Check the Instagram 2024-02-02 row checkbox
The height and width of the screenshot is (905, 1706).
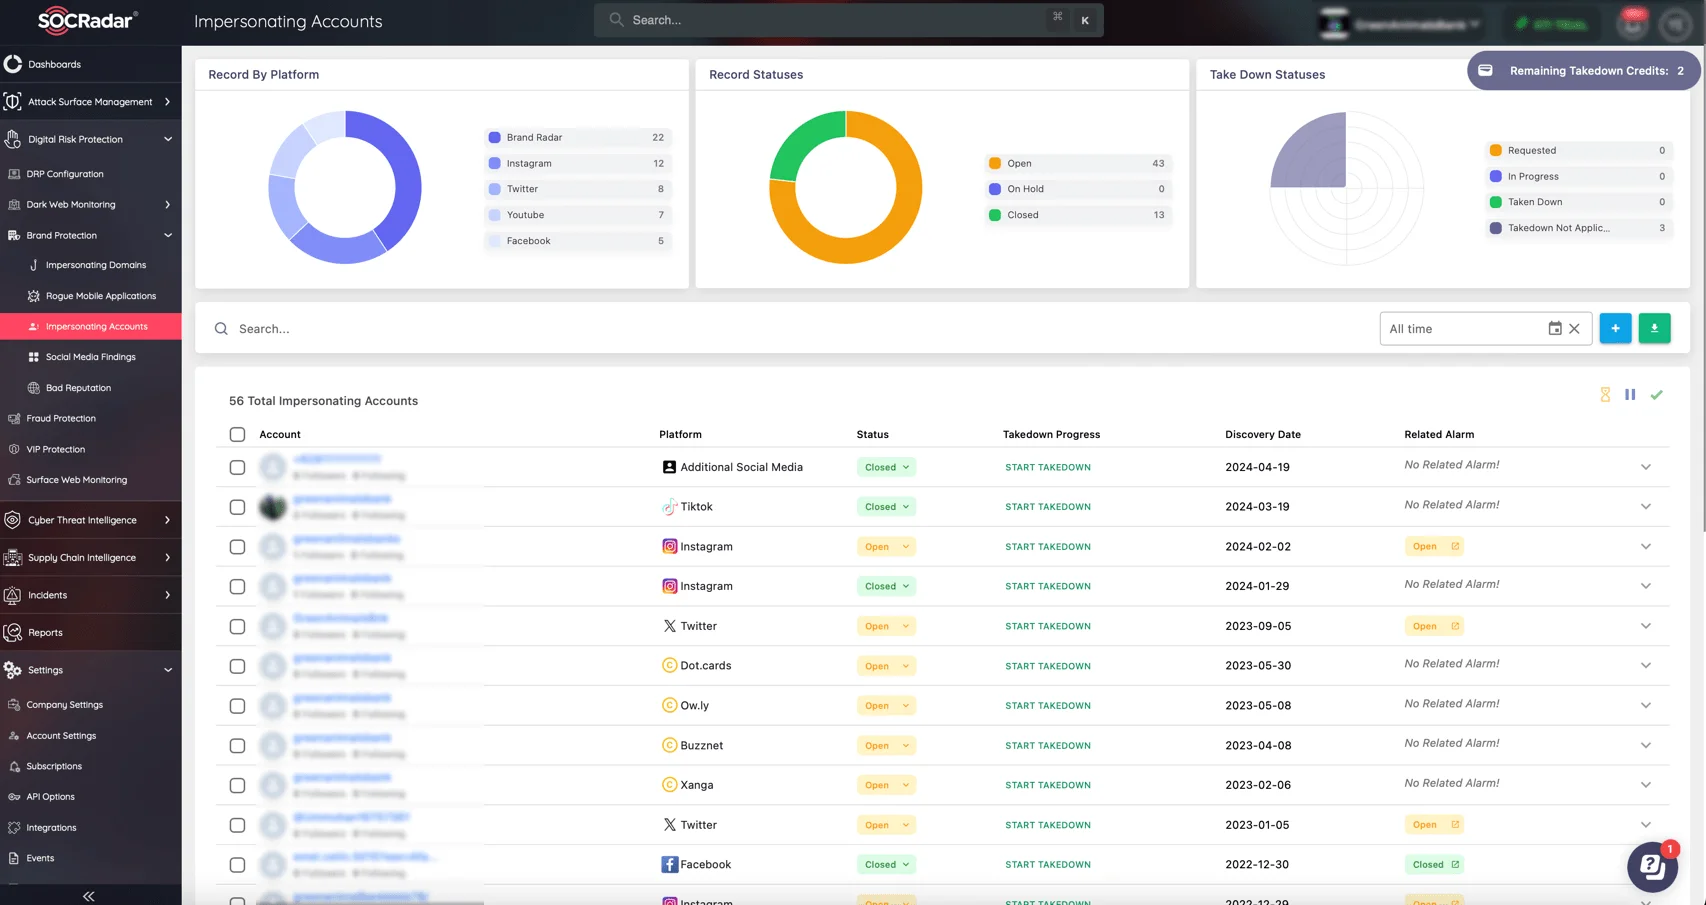pyautogui.click(x=237, y=547)
